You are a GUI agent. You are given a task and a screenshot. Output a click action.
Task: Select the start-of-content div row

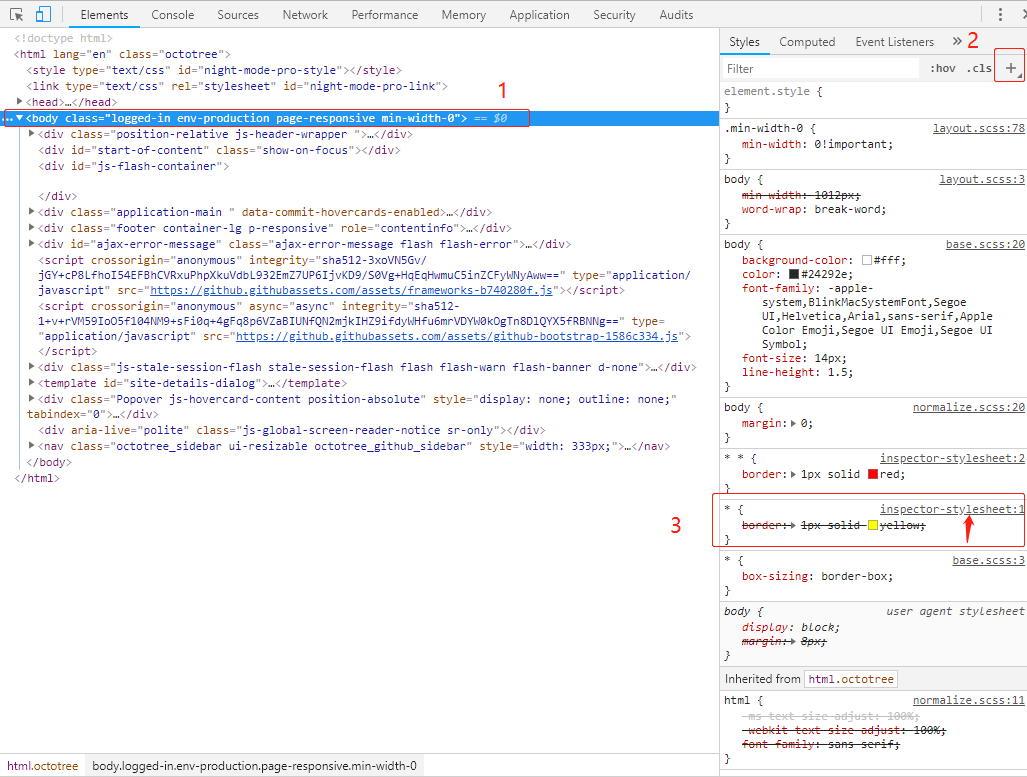pos(219,150)
